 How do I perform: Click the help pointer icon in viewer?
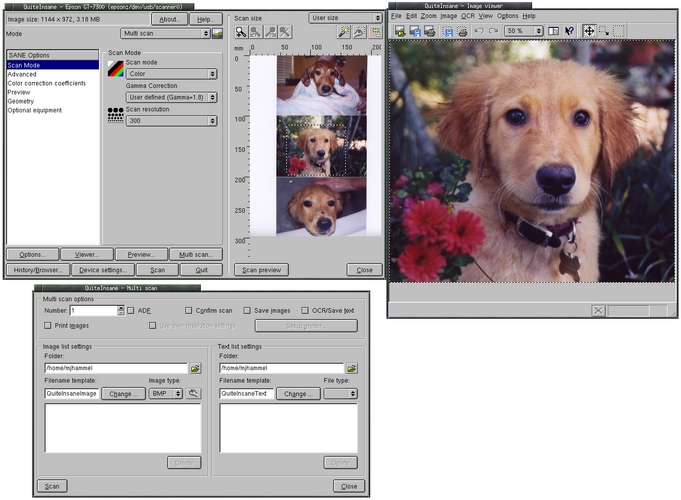point(569,31)
